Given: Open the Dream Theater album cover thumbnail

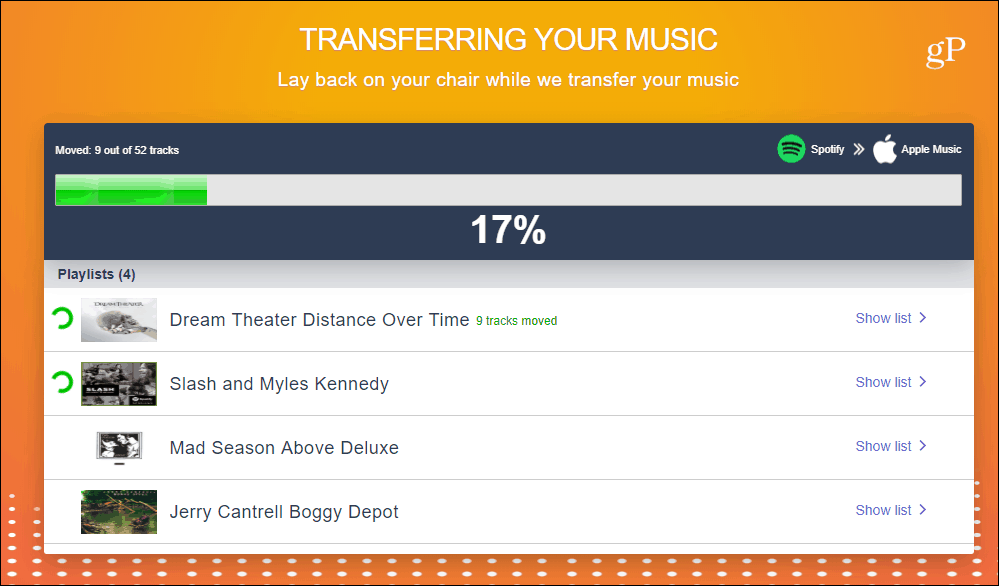Looking at the screenshot, I should tap(119, 320).
